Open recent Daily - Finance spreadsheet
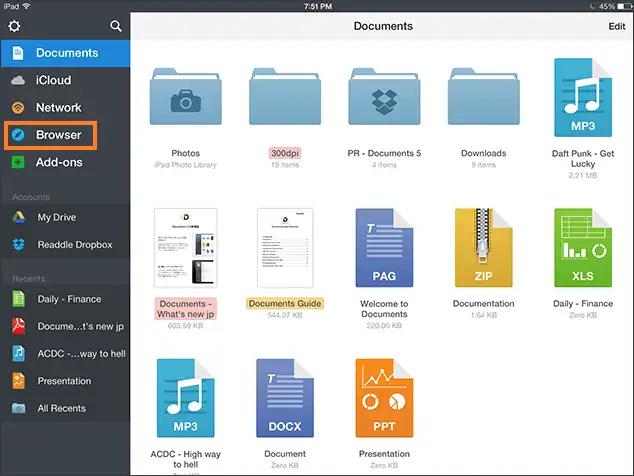The image size is (634, 476). click(65, 299)
